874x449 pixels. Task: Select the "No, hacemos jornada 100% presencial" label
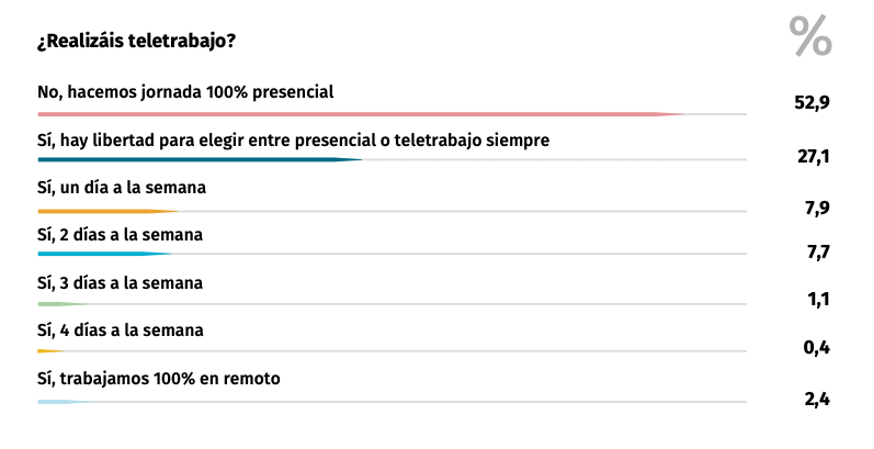tap(185, 91)
